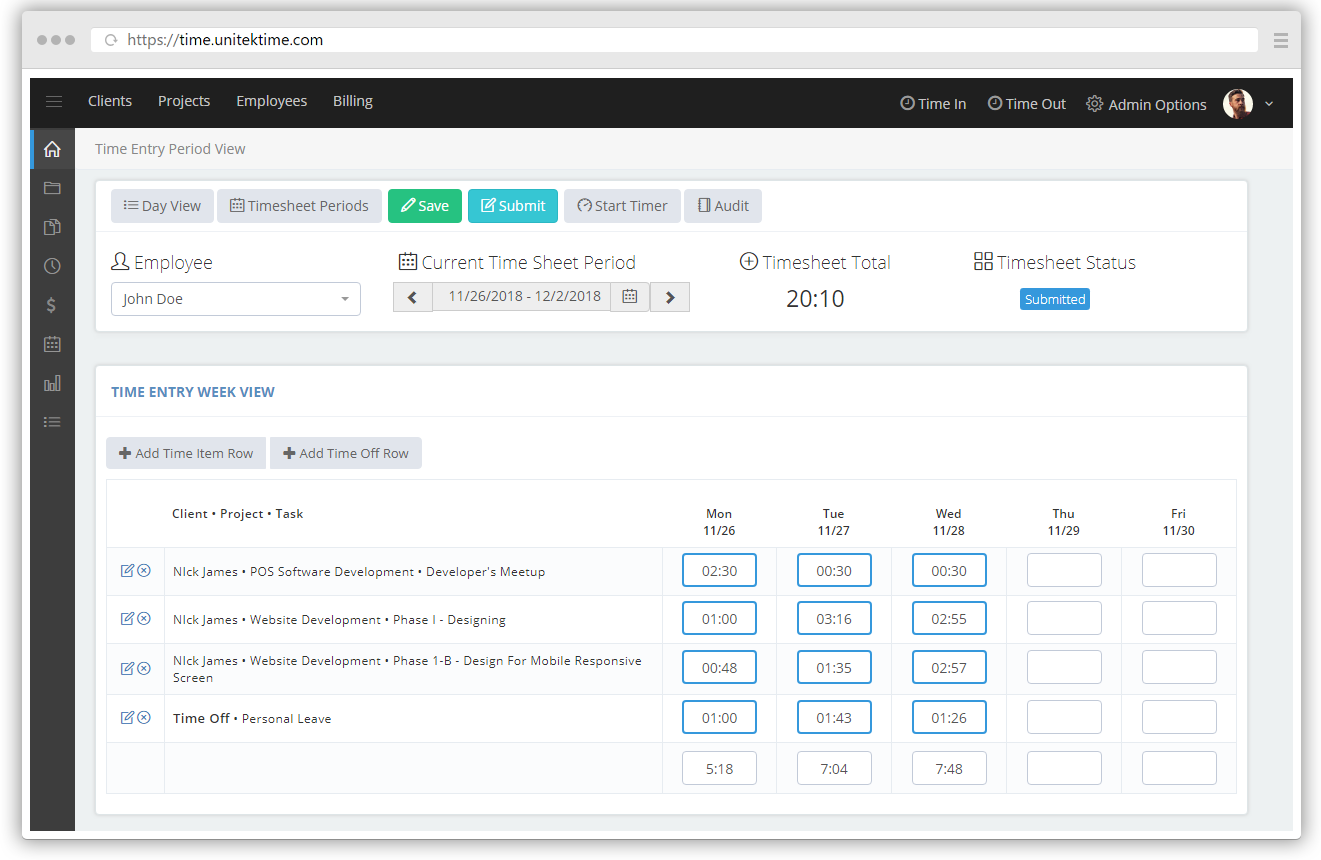Open the Employees menu
The image size is (1321, 860).
tap(271, 101)
